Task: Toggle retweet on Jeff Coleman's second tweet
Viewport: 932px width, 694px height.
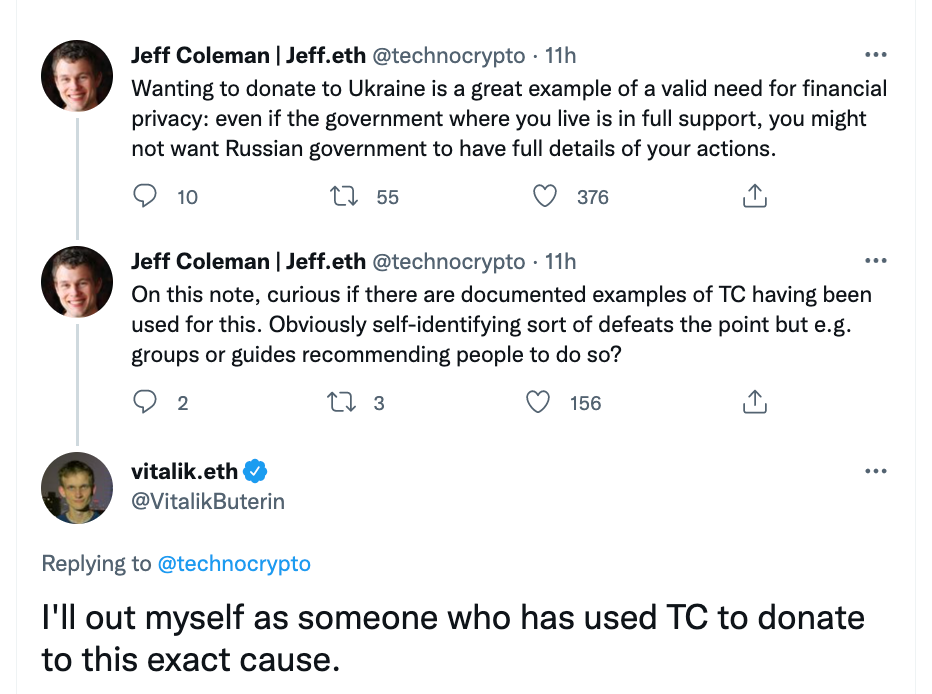Action: (x=348, y=402)
